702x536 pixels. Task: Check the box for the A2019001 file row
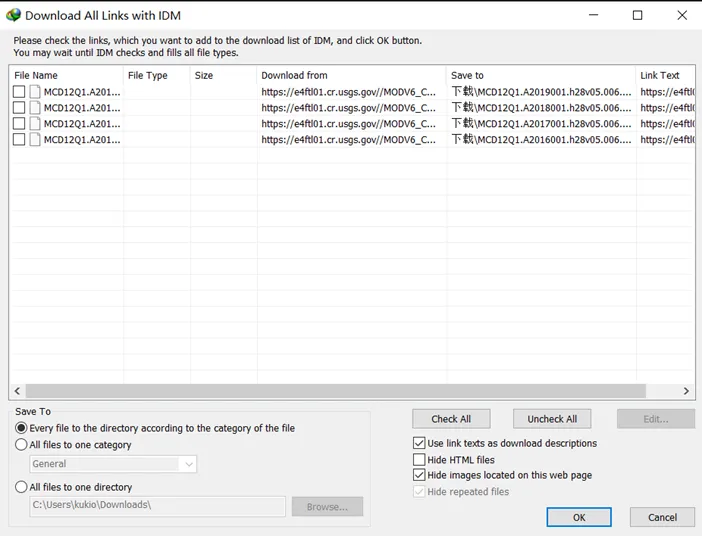(19, 92)
